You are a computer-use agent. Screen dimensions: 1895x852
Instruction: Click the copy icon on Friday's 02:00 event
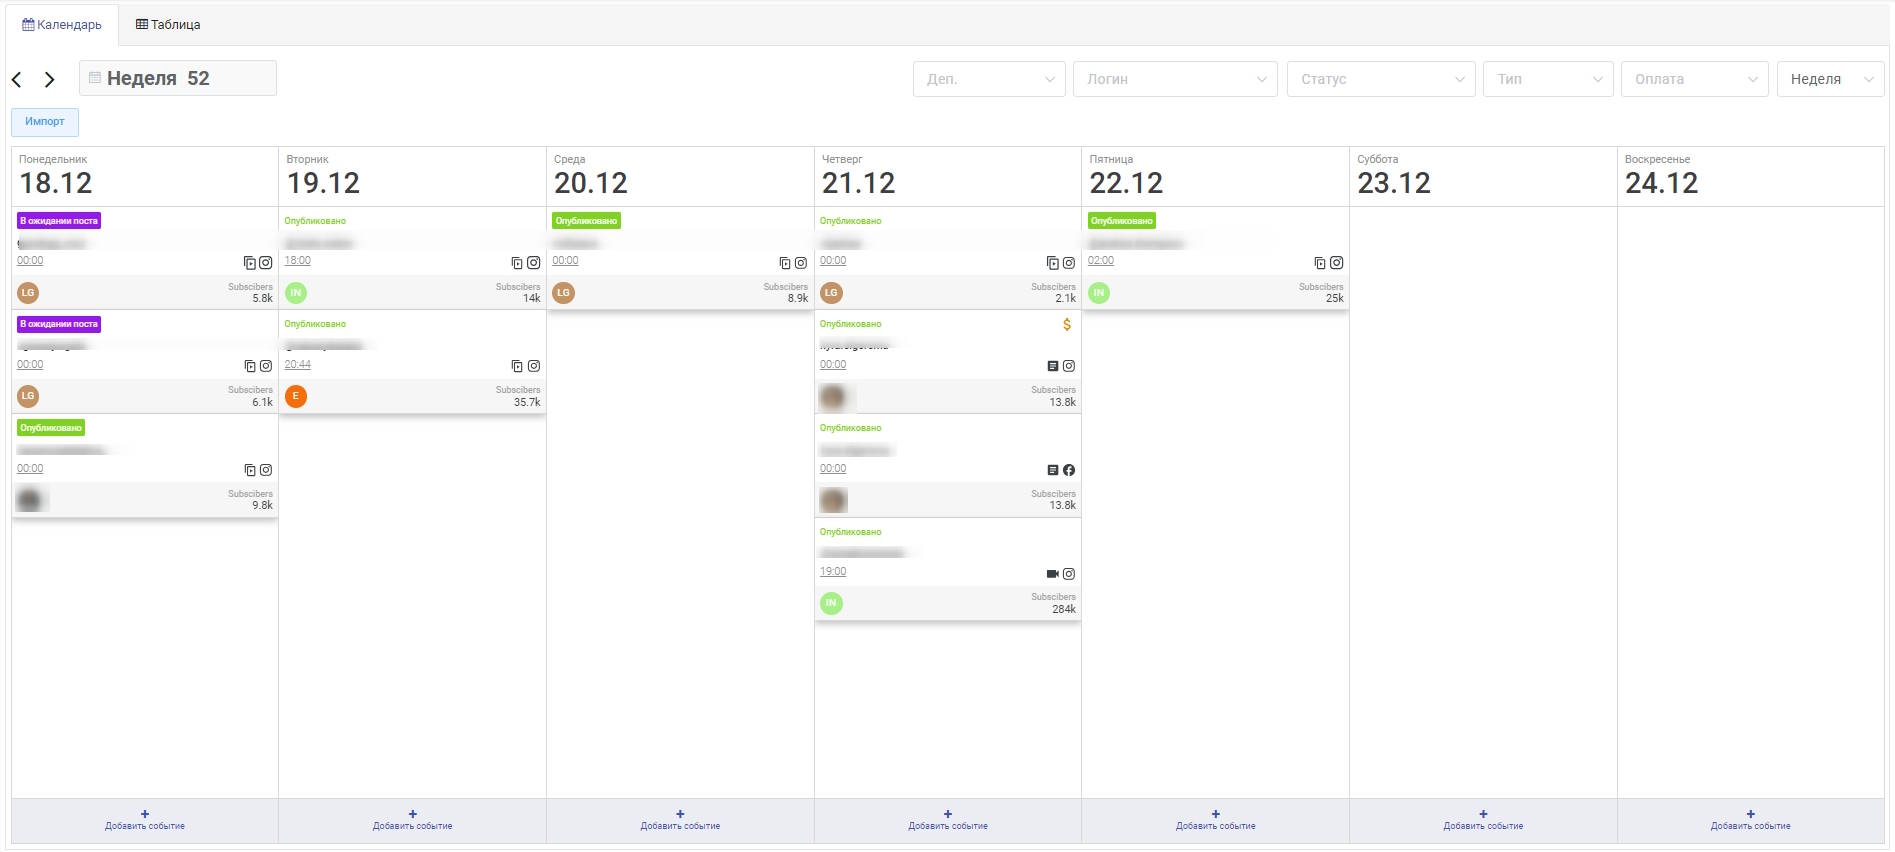point(1320,263)
